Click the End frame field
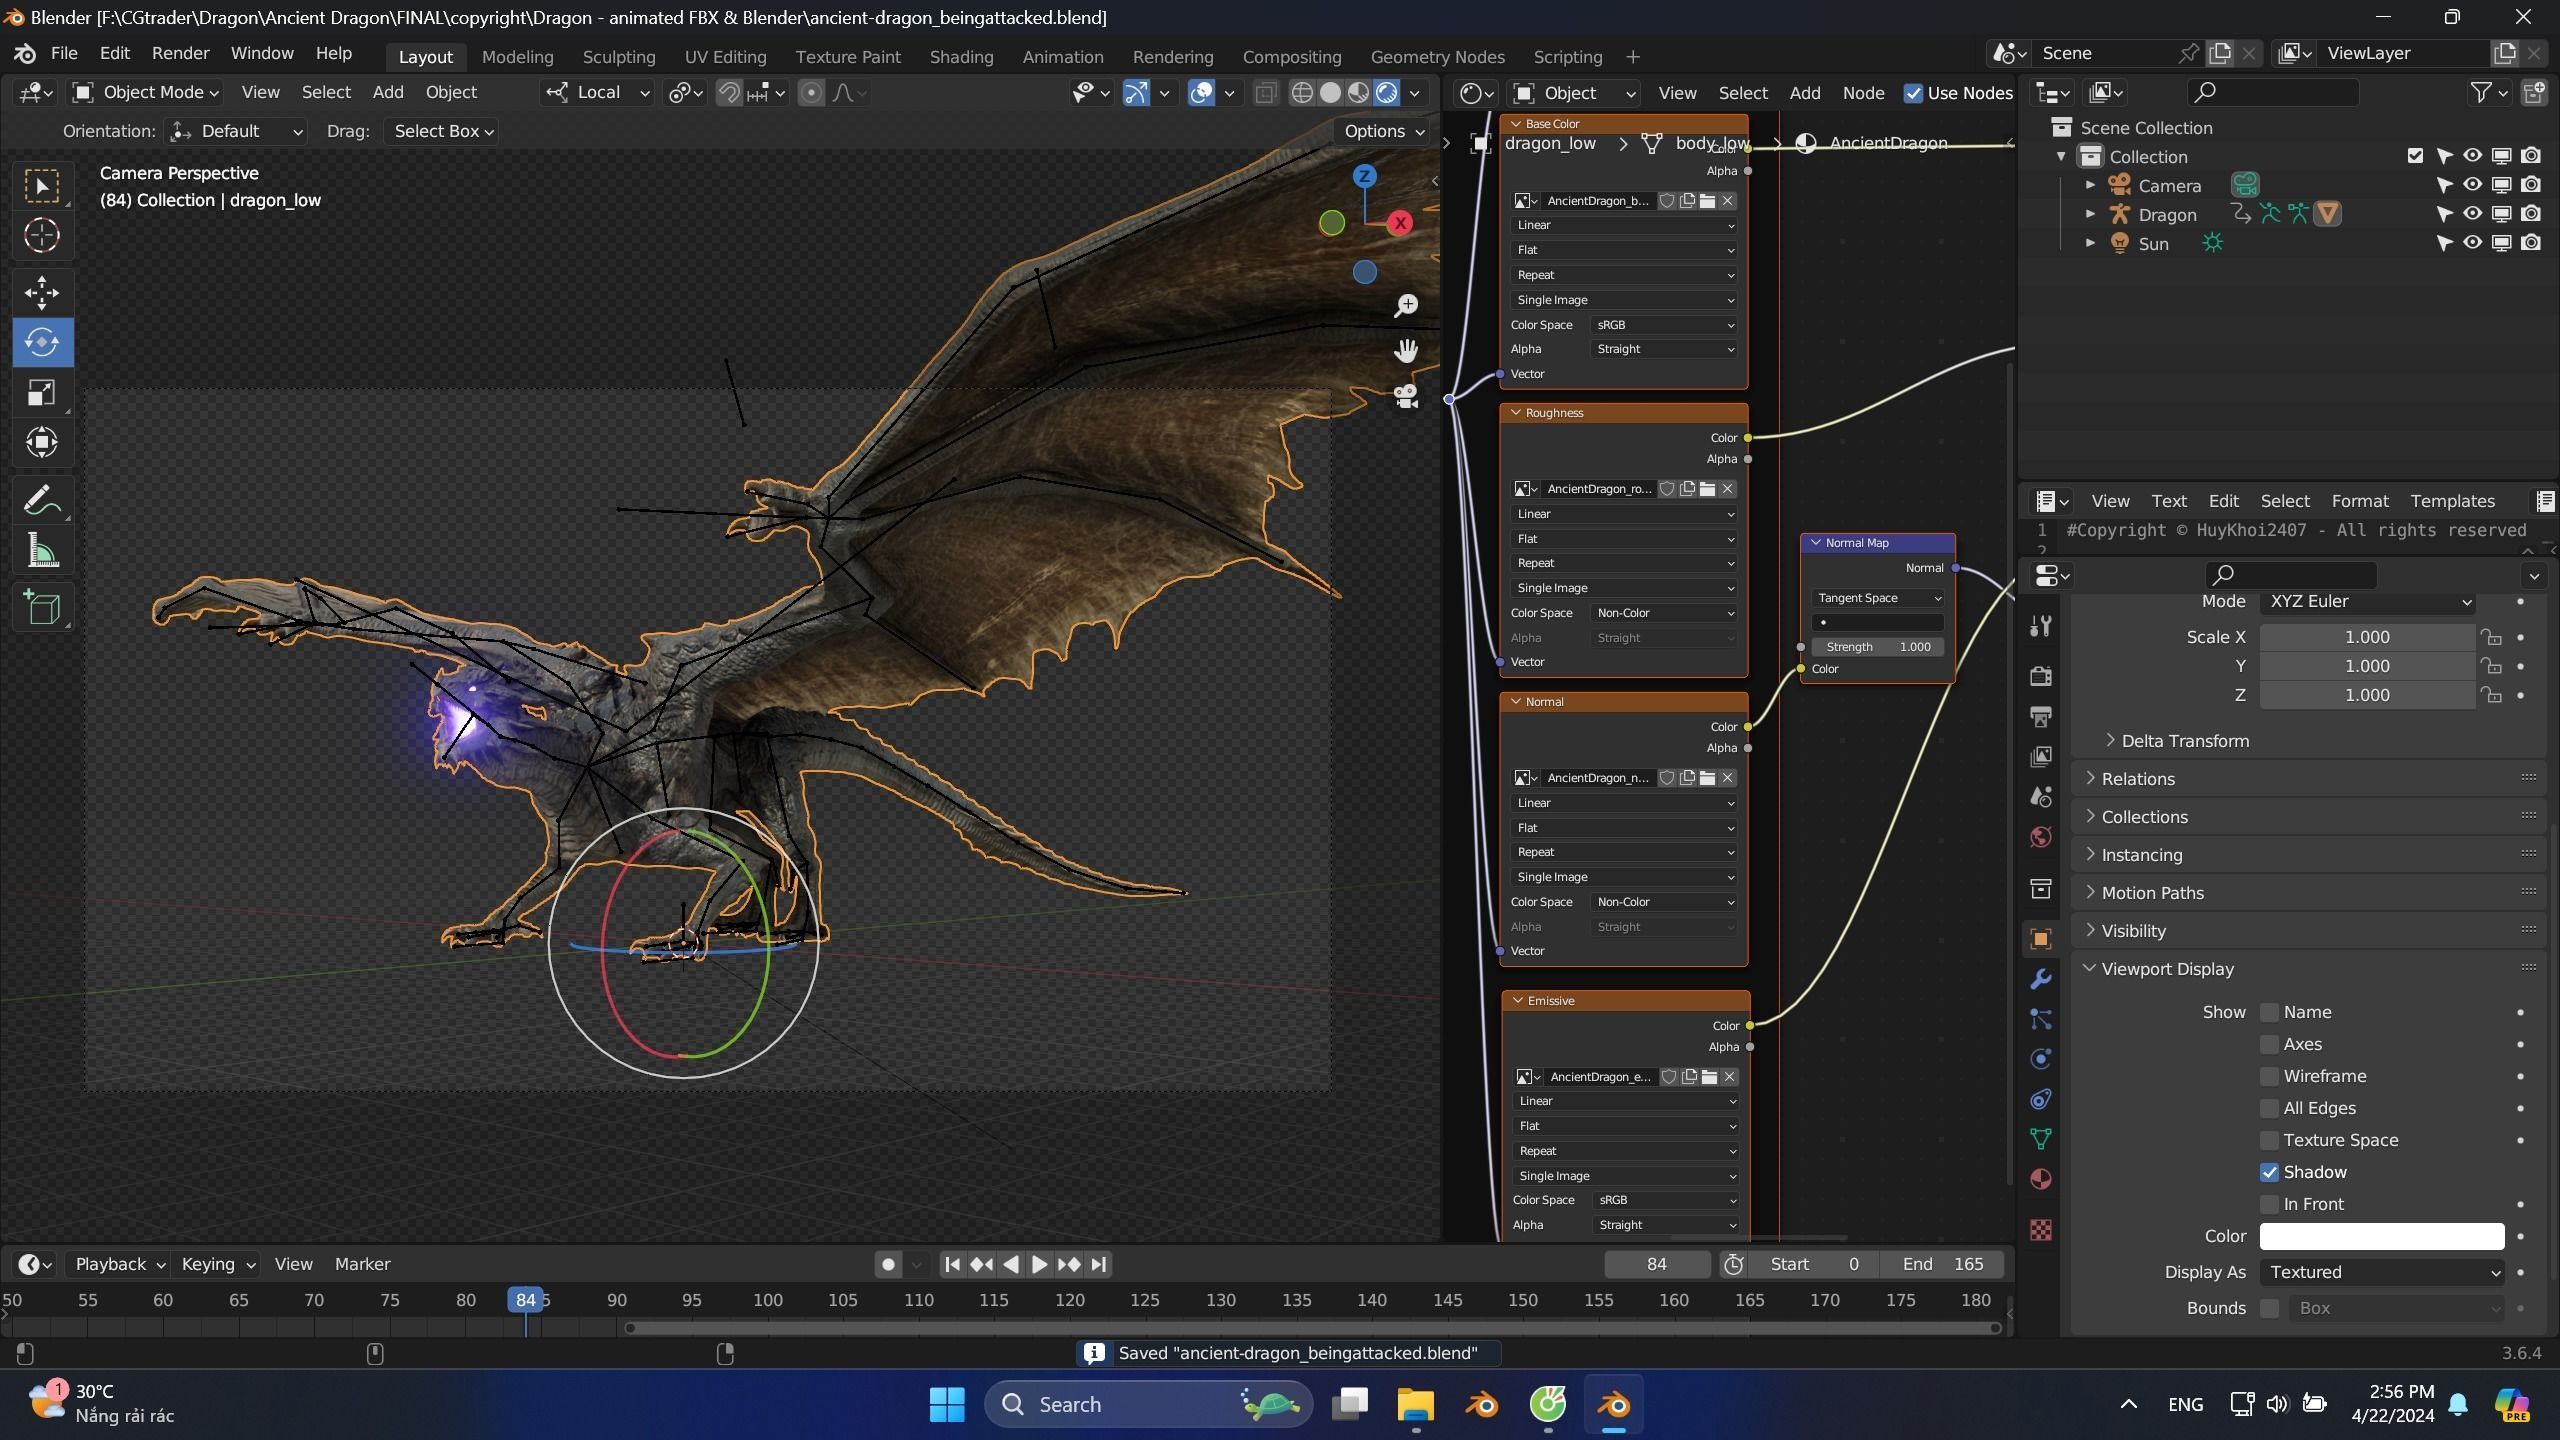Viewport: 2560px width, 1440px height. click(x=1942, y=1265)
